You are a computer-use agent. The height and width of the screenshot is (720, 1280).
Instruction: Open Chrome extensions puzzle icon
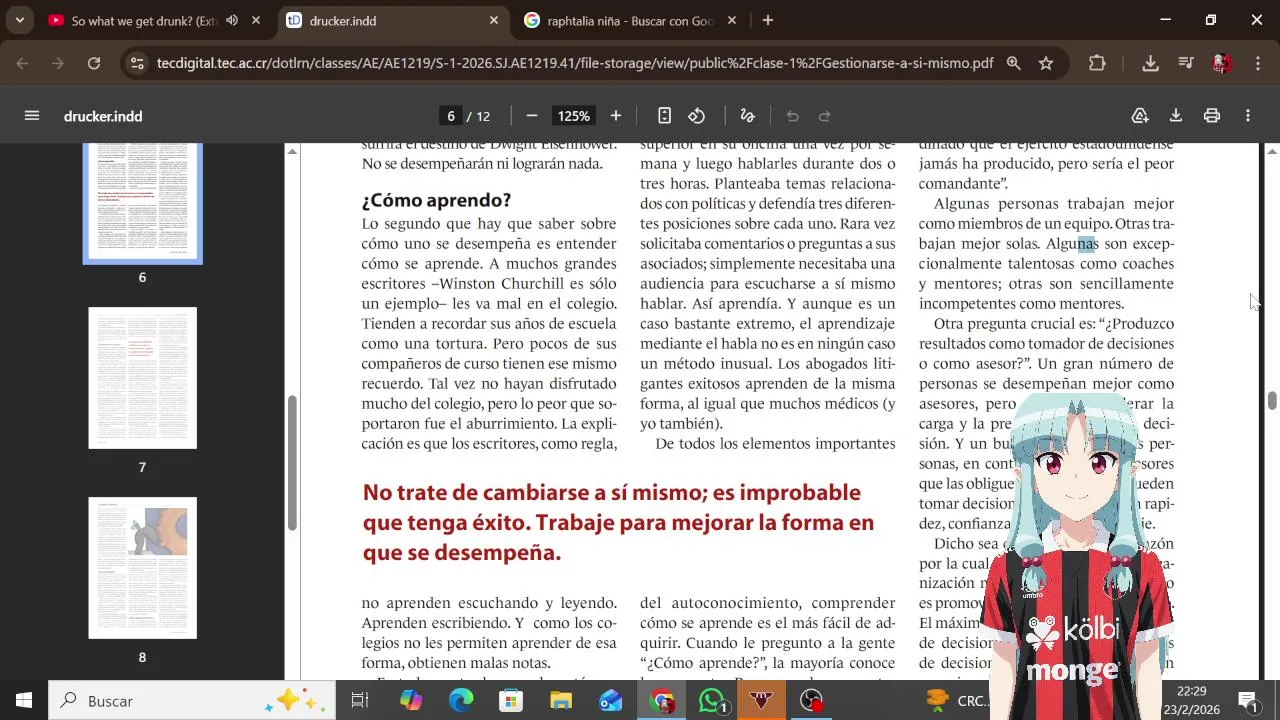(1097, 63)
